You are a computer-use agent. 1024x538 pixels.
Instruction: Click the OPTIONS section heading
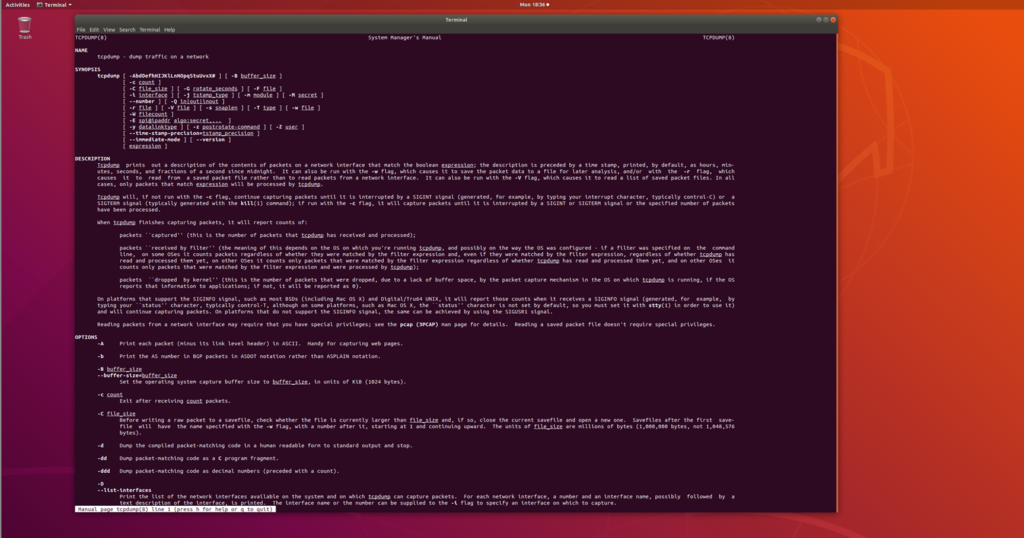pos(86,337)
